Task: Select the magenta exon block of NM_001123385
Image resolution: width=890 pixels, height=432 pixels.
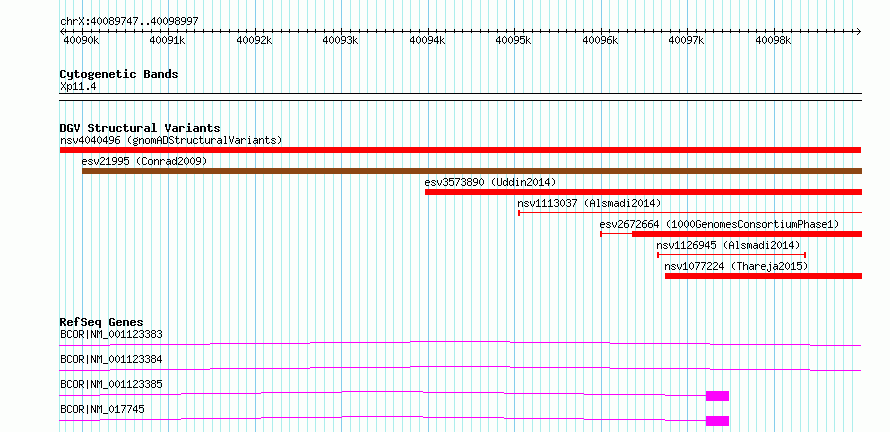Action: click(x=717, y=396)
